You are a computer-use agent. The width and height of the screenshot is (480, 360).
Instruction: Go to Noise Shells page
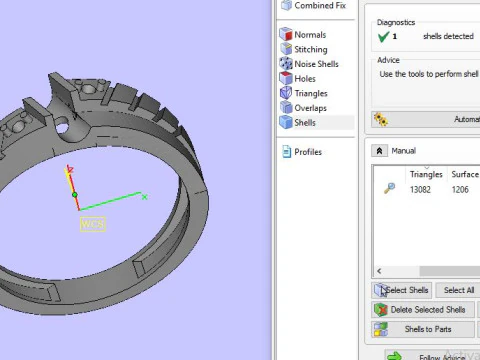[x=315, y=64]
